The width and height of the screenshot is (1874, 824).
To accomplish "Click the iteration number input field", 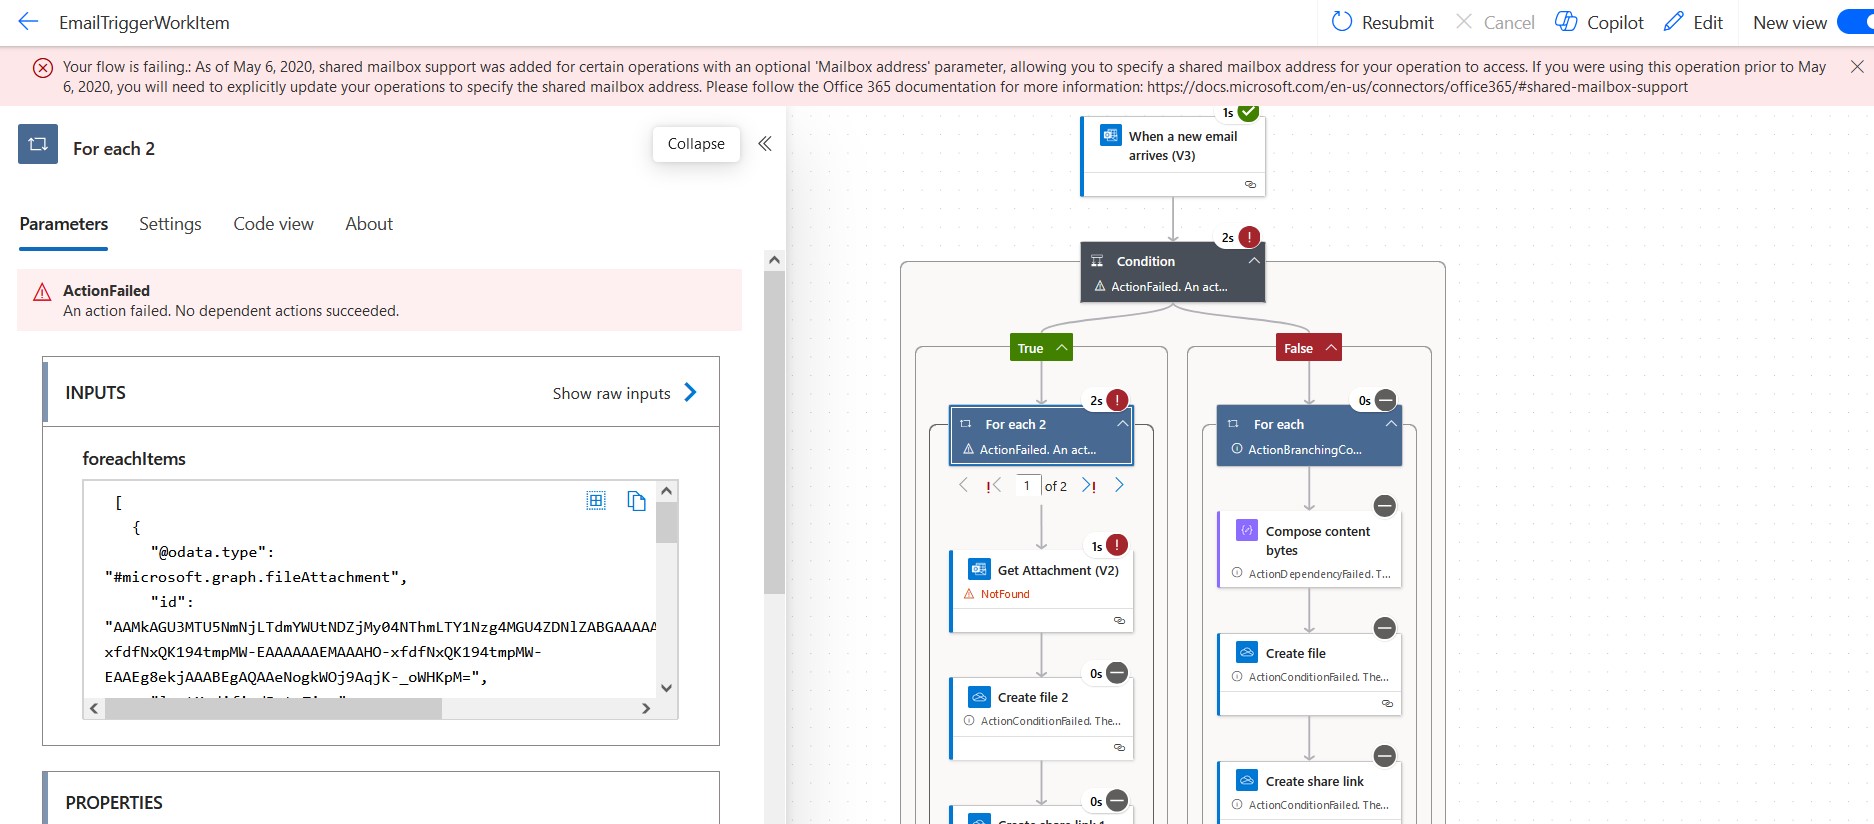I will tap(1027, 486).
